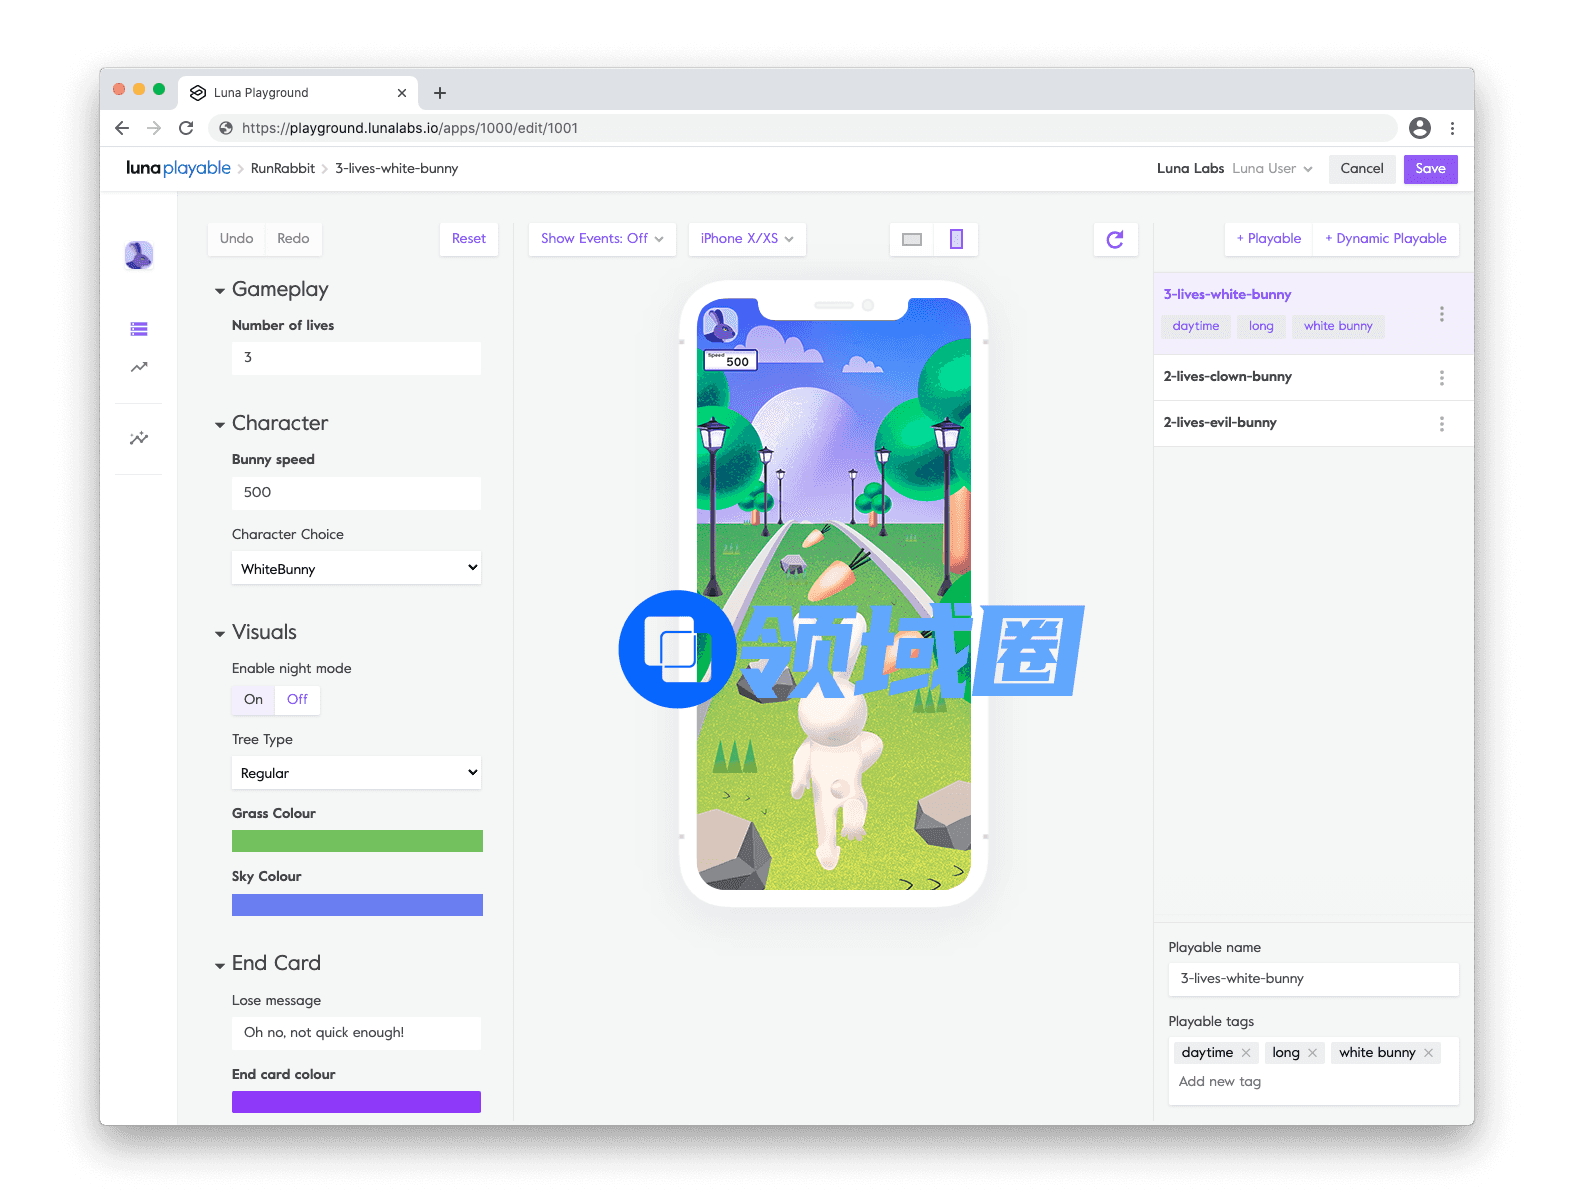Click the RunRabbit breadcrumb
This screenshot has height=1201, width=1589.
tap(282, 169)
